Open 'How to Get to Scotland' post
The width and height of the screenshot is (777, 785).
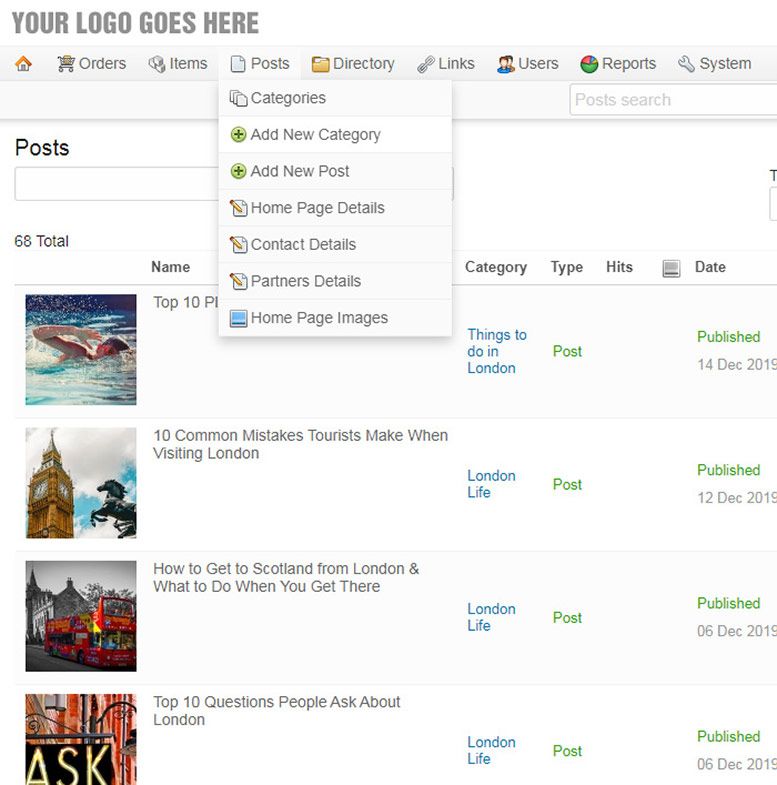tap(286, 577)
